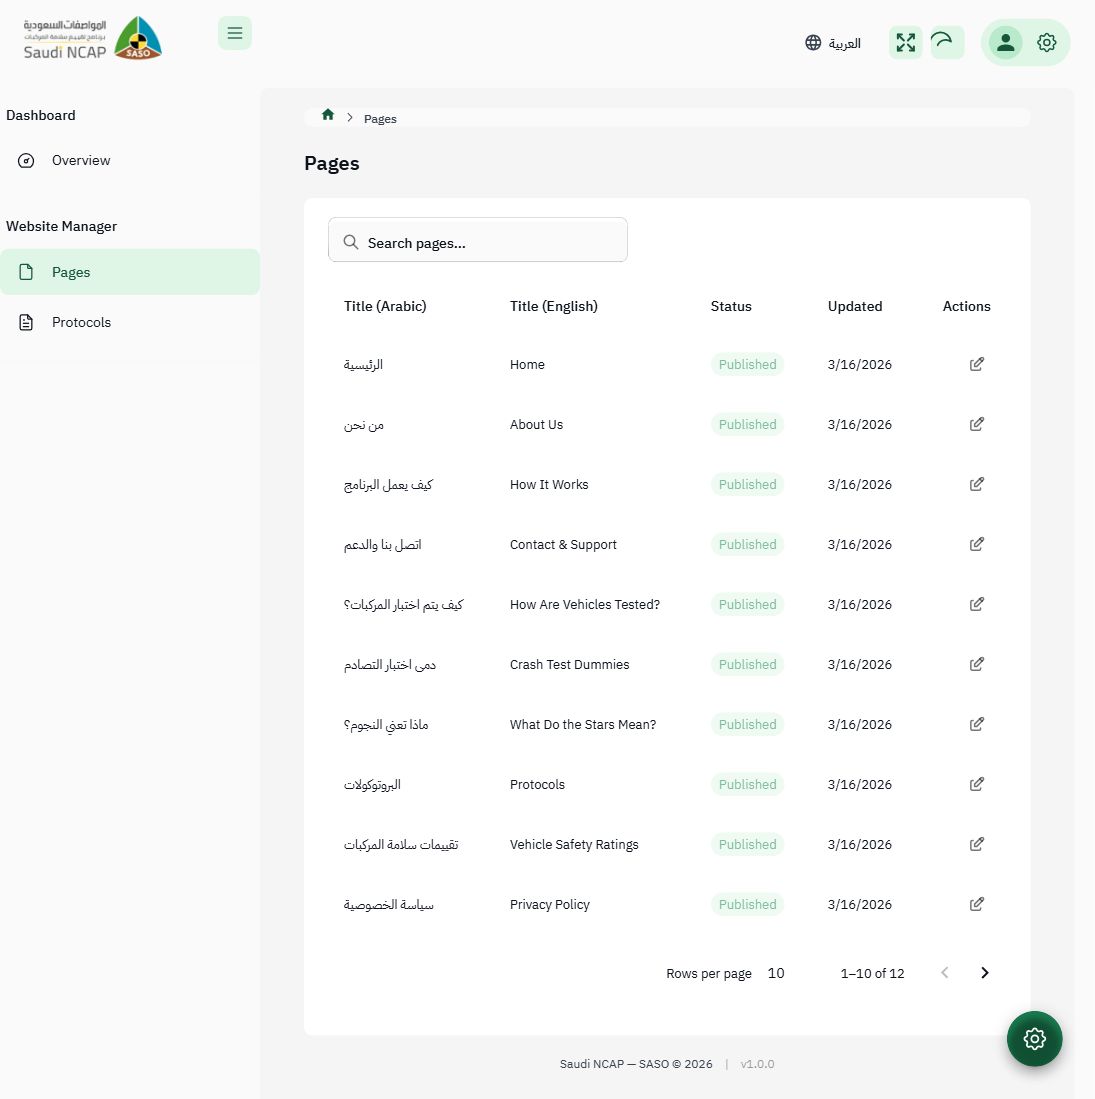Viewport: 1095px width, 1099px height.
Task: Go to next page with the right chevron
Action: coord(984,972)
